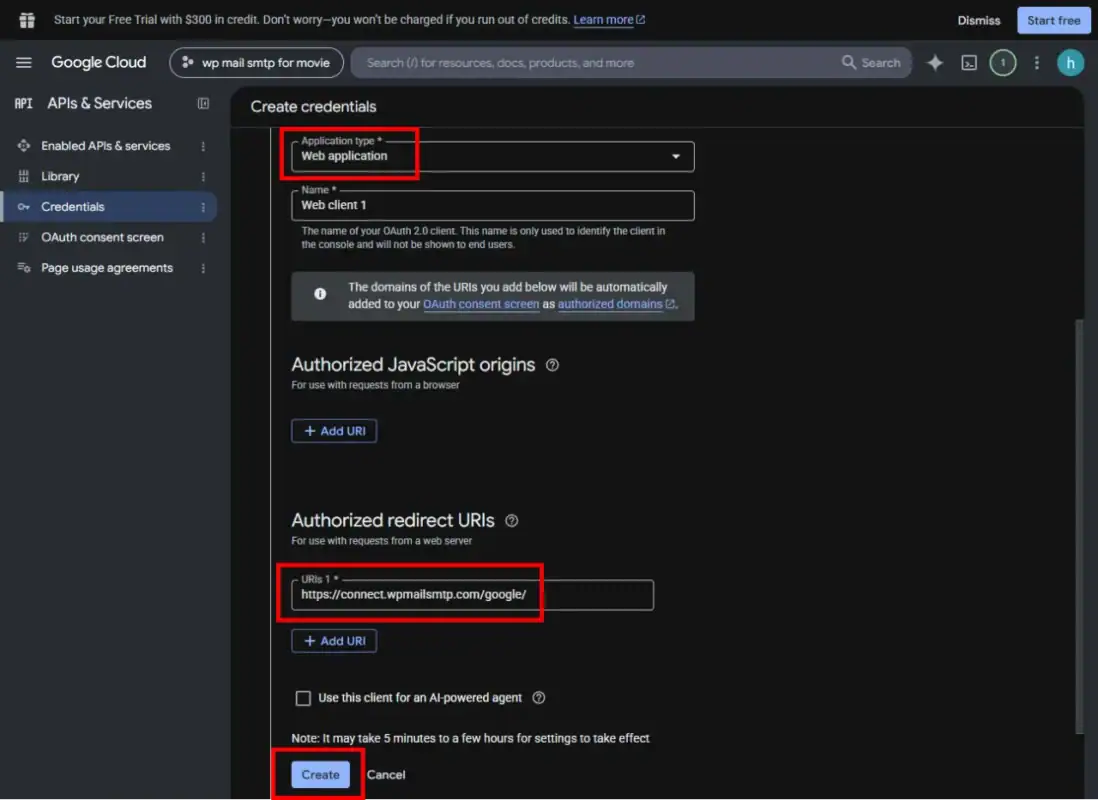The width and height of the screenshot is (1098, 800).
Task: Go to Enabled APIs & services
Action: 105,146
